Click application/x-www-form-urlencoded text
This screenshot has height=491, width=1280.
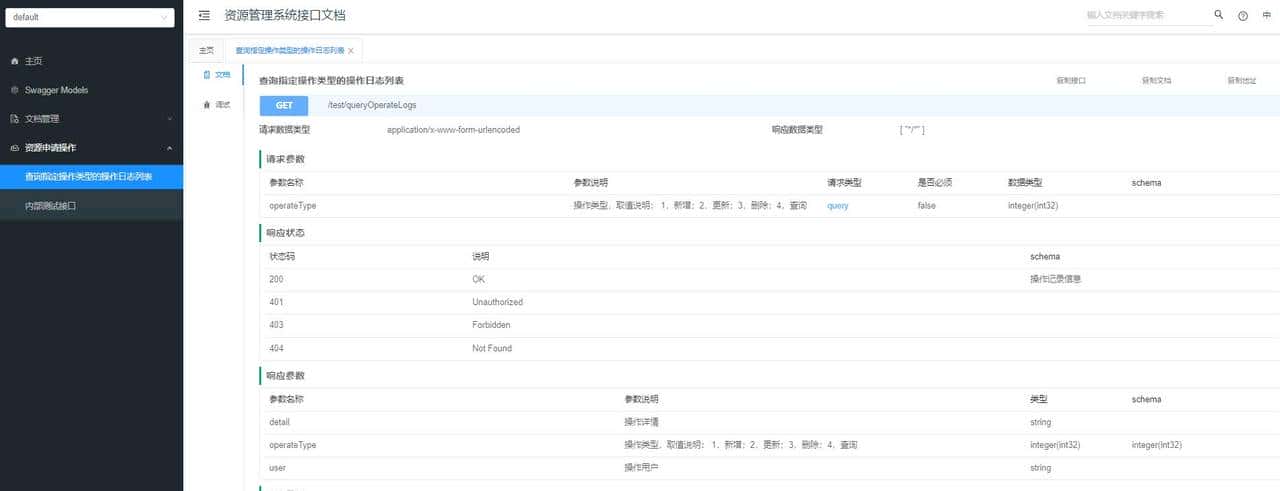pos(453,130)
